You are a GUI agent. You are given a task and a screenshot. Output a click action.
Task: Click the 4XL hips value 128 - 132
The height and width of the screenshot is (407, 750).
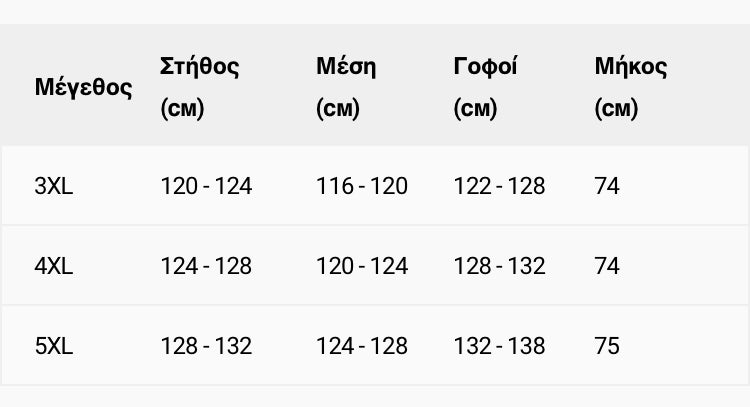(499, 266)
